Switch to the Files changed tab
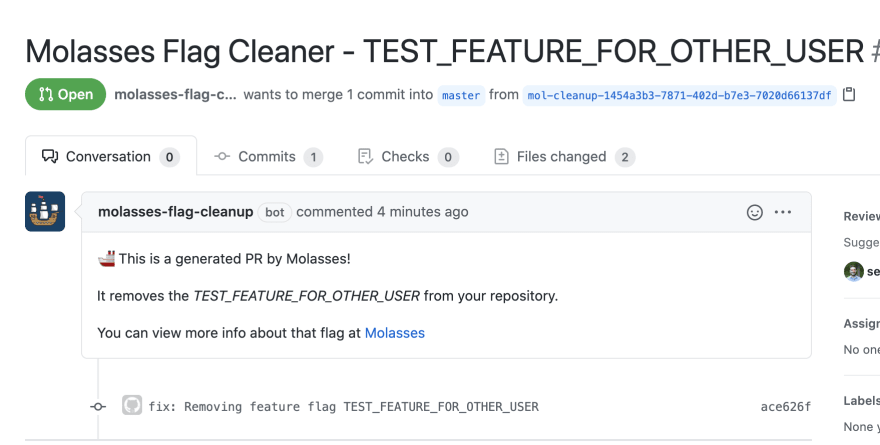This screenshot has width=880, height=445. pyautogui.click(x=564, y=157)
